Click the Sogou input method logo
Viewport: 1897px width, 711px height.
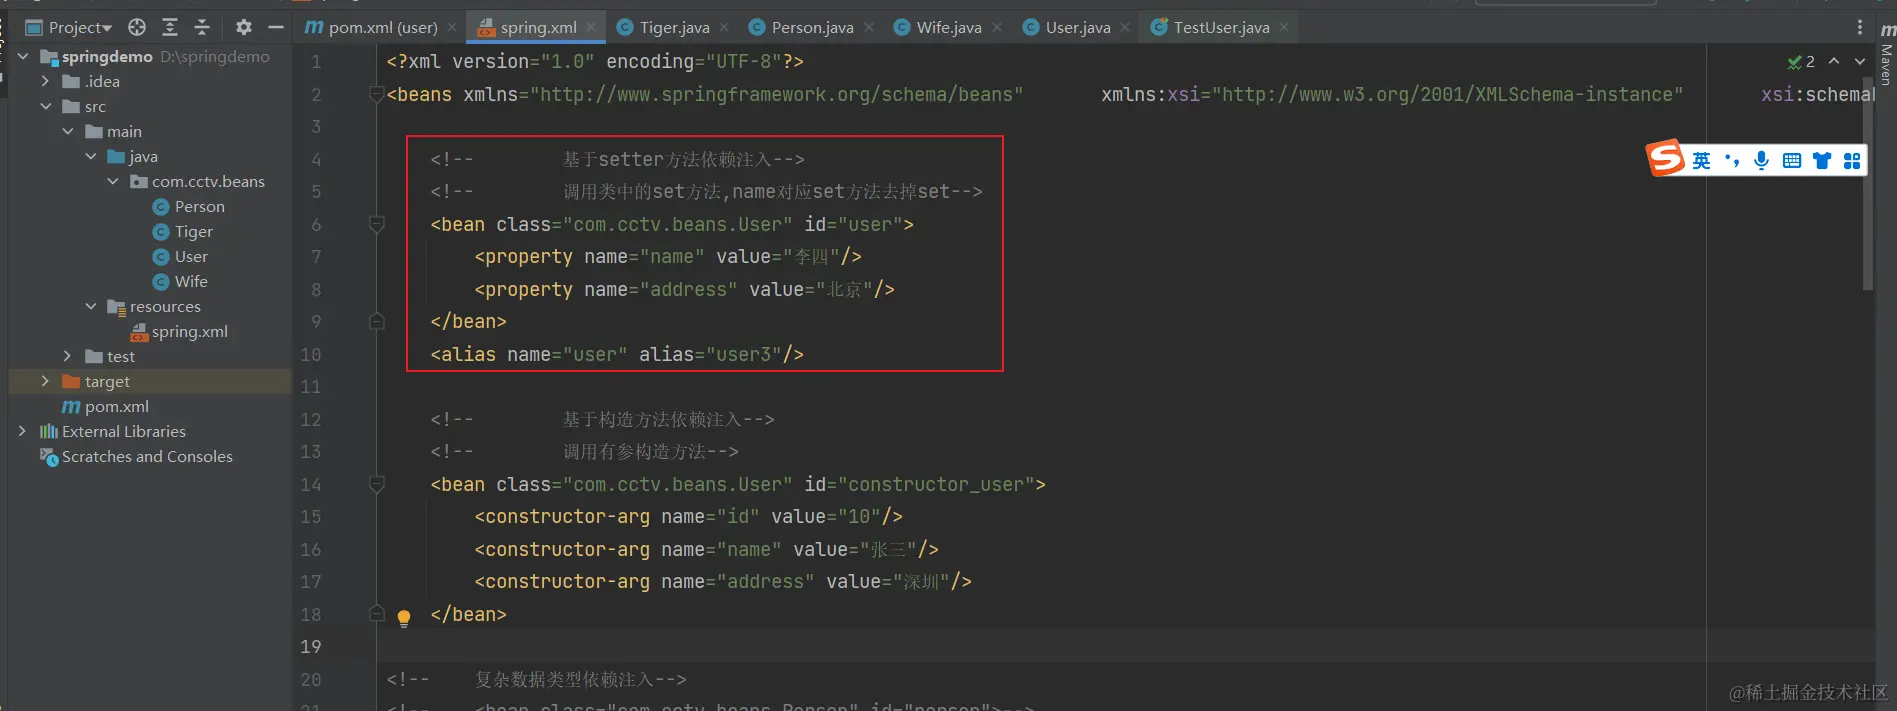coord(1665,158)
